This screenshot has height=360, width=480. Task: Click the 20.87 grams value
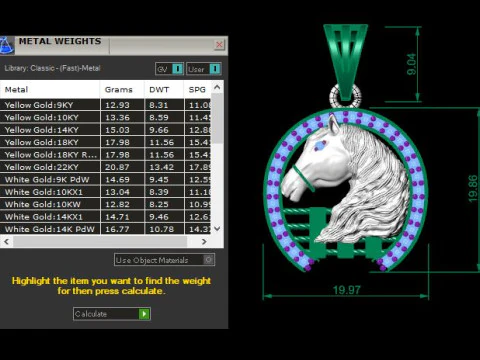(x=117, y=167)
